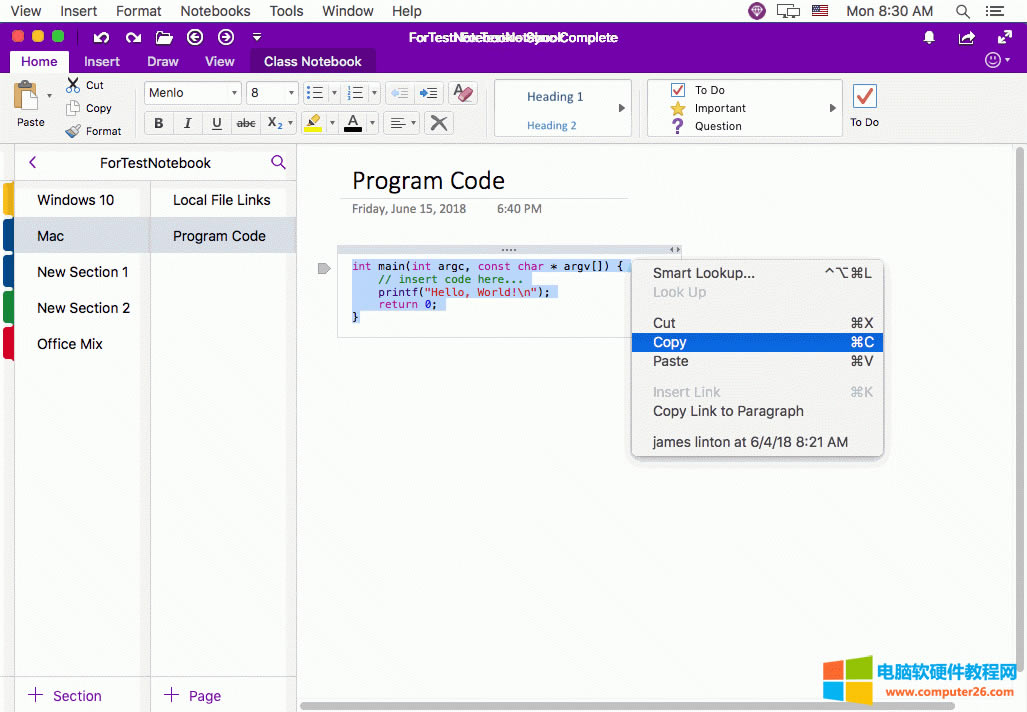1027x712 pixels.
Task: Toggle bold formatting on selected text
Action: [158, 123]
